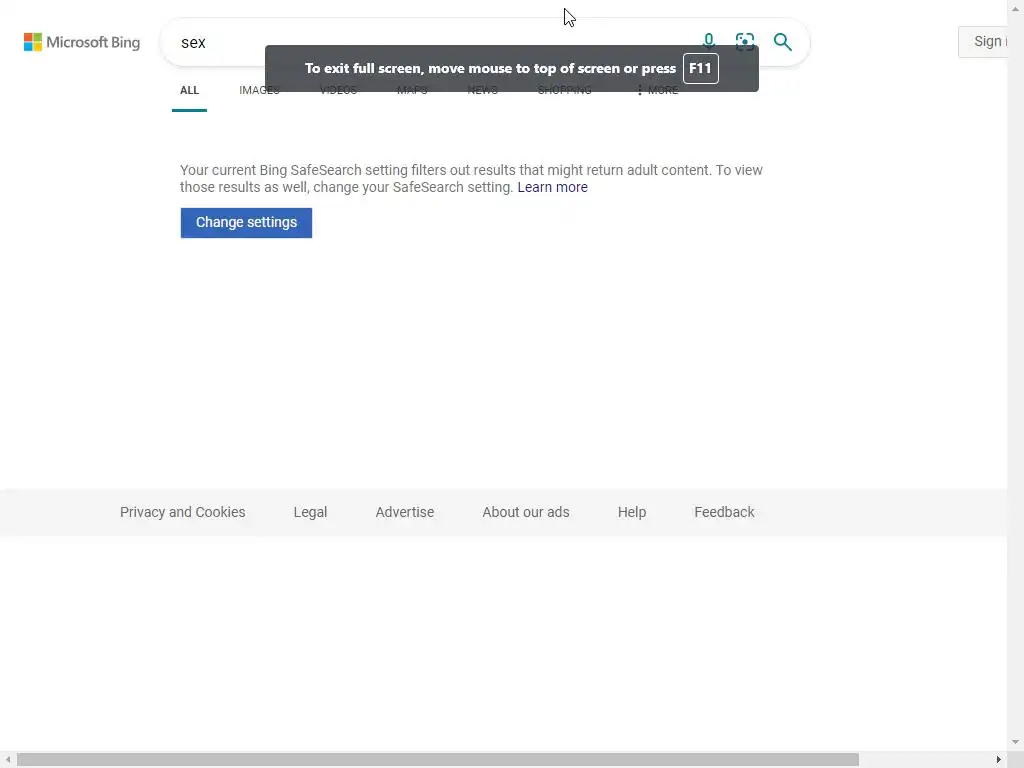
Task: Click the horizontal scrollbar left arrow
Action: click(7, 760)
